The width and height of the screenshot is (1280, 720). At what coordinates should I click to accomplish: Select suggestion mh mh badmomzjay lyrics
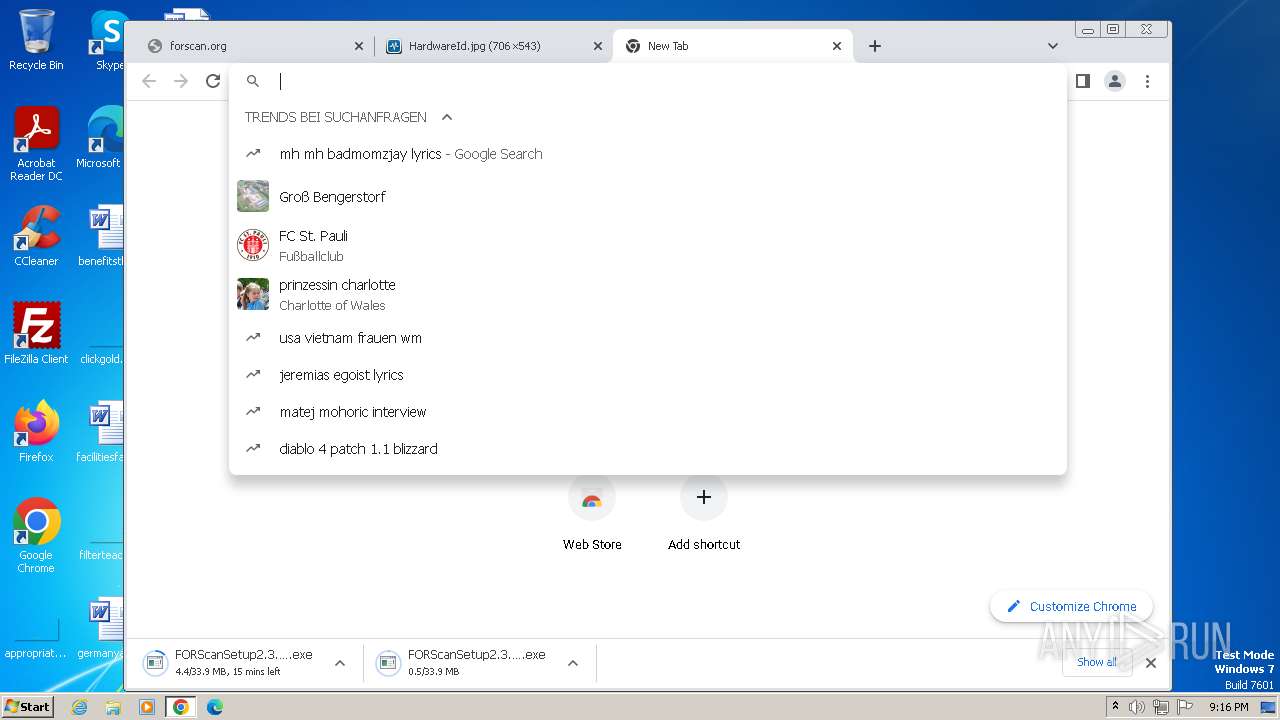tap(648, 154)
